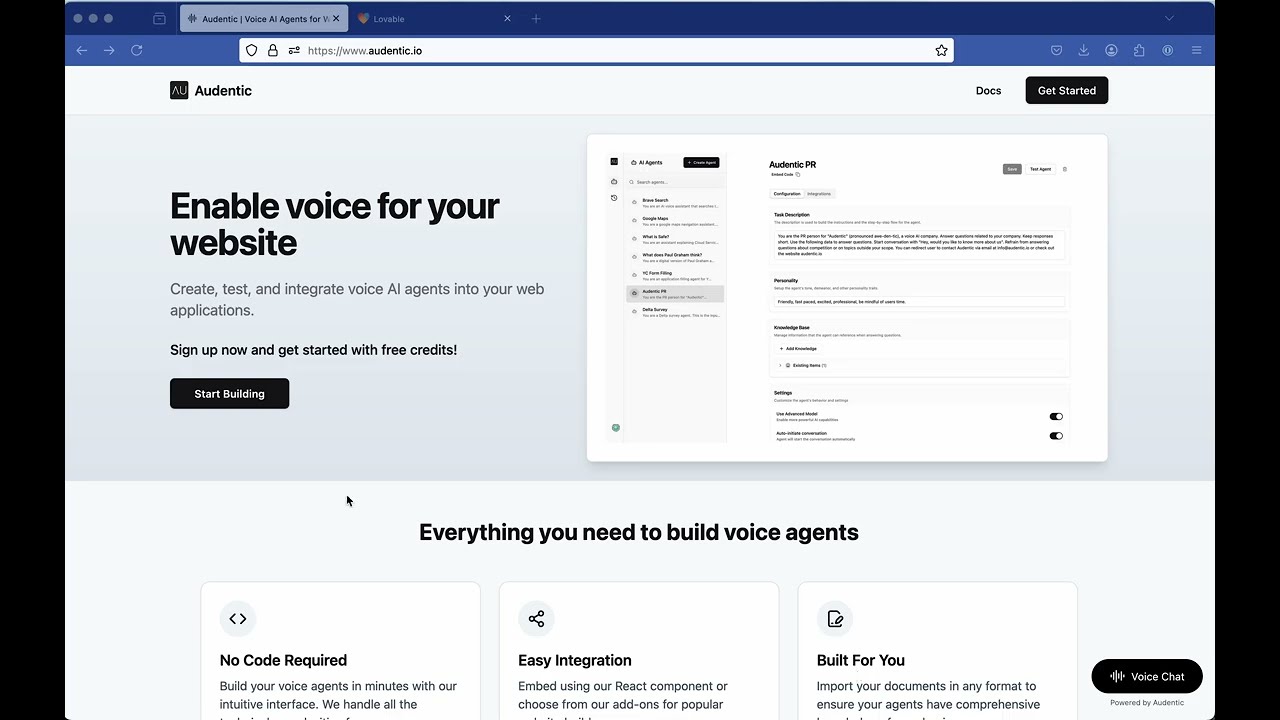
Task: Select What is Safe? agent in the preview
Action: click(675, 239)
